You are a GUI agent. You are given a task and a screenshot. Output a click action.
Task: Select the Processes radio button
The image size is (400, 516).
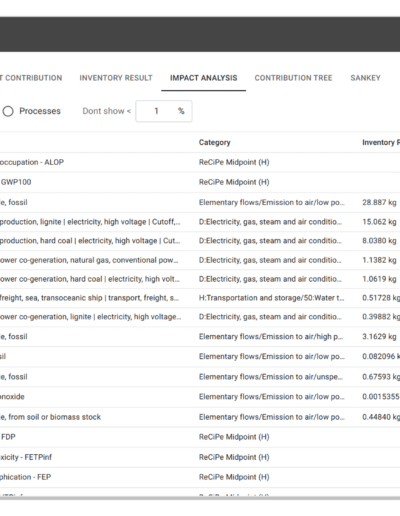(8, 111)
